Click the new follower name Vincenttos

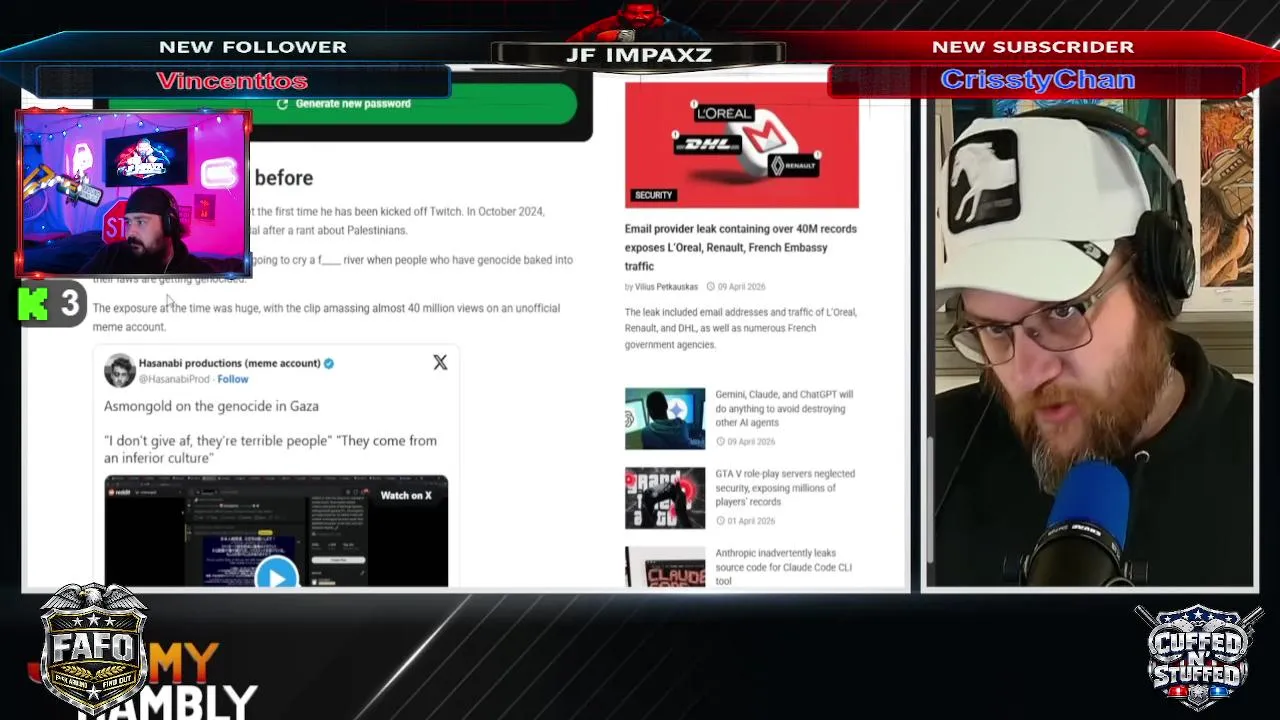232,81
